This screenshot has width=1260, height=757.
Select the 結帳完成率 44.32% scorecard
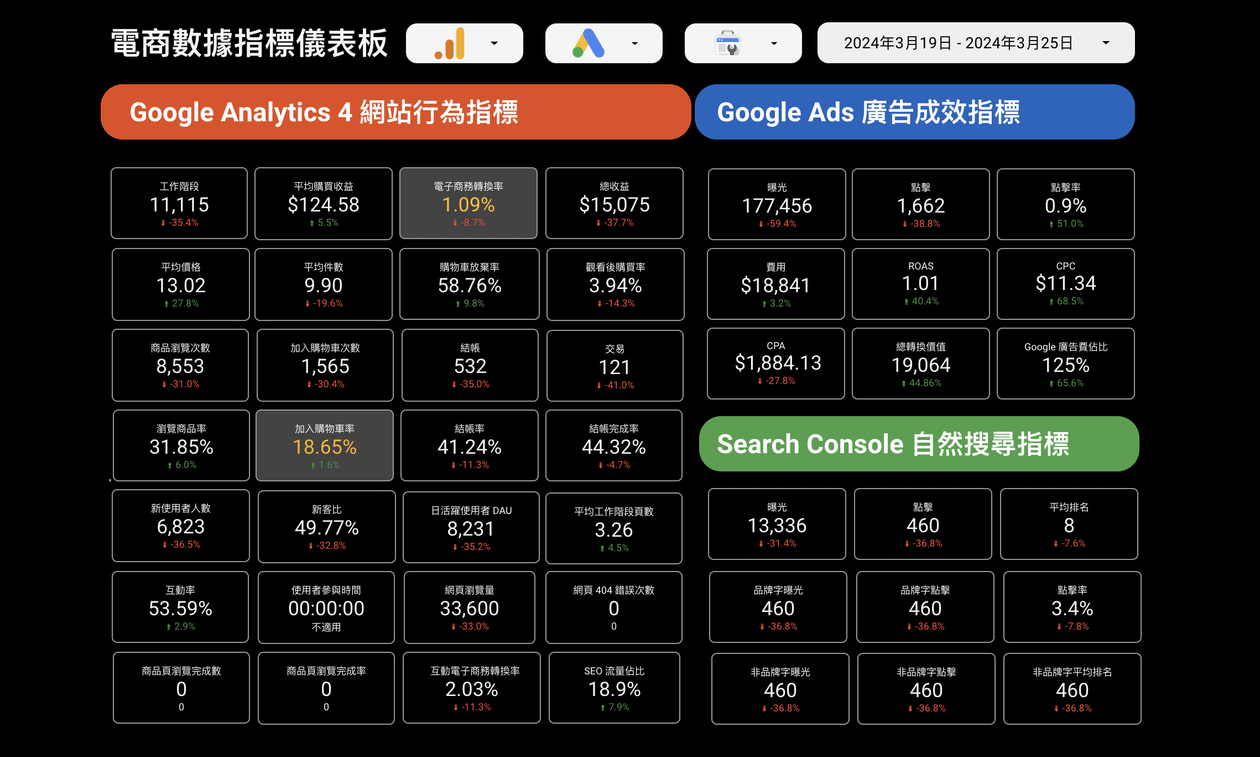click(614, 445)
